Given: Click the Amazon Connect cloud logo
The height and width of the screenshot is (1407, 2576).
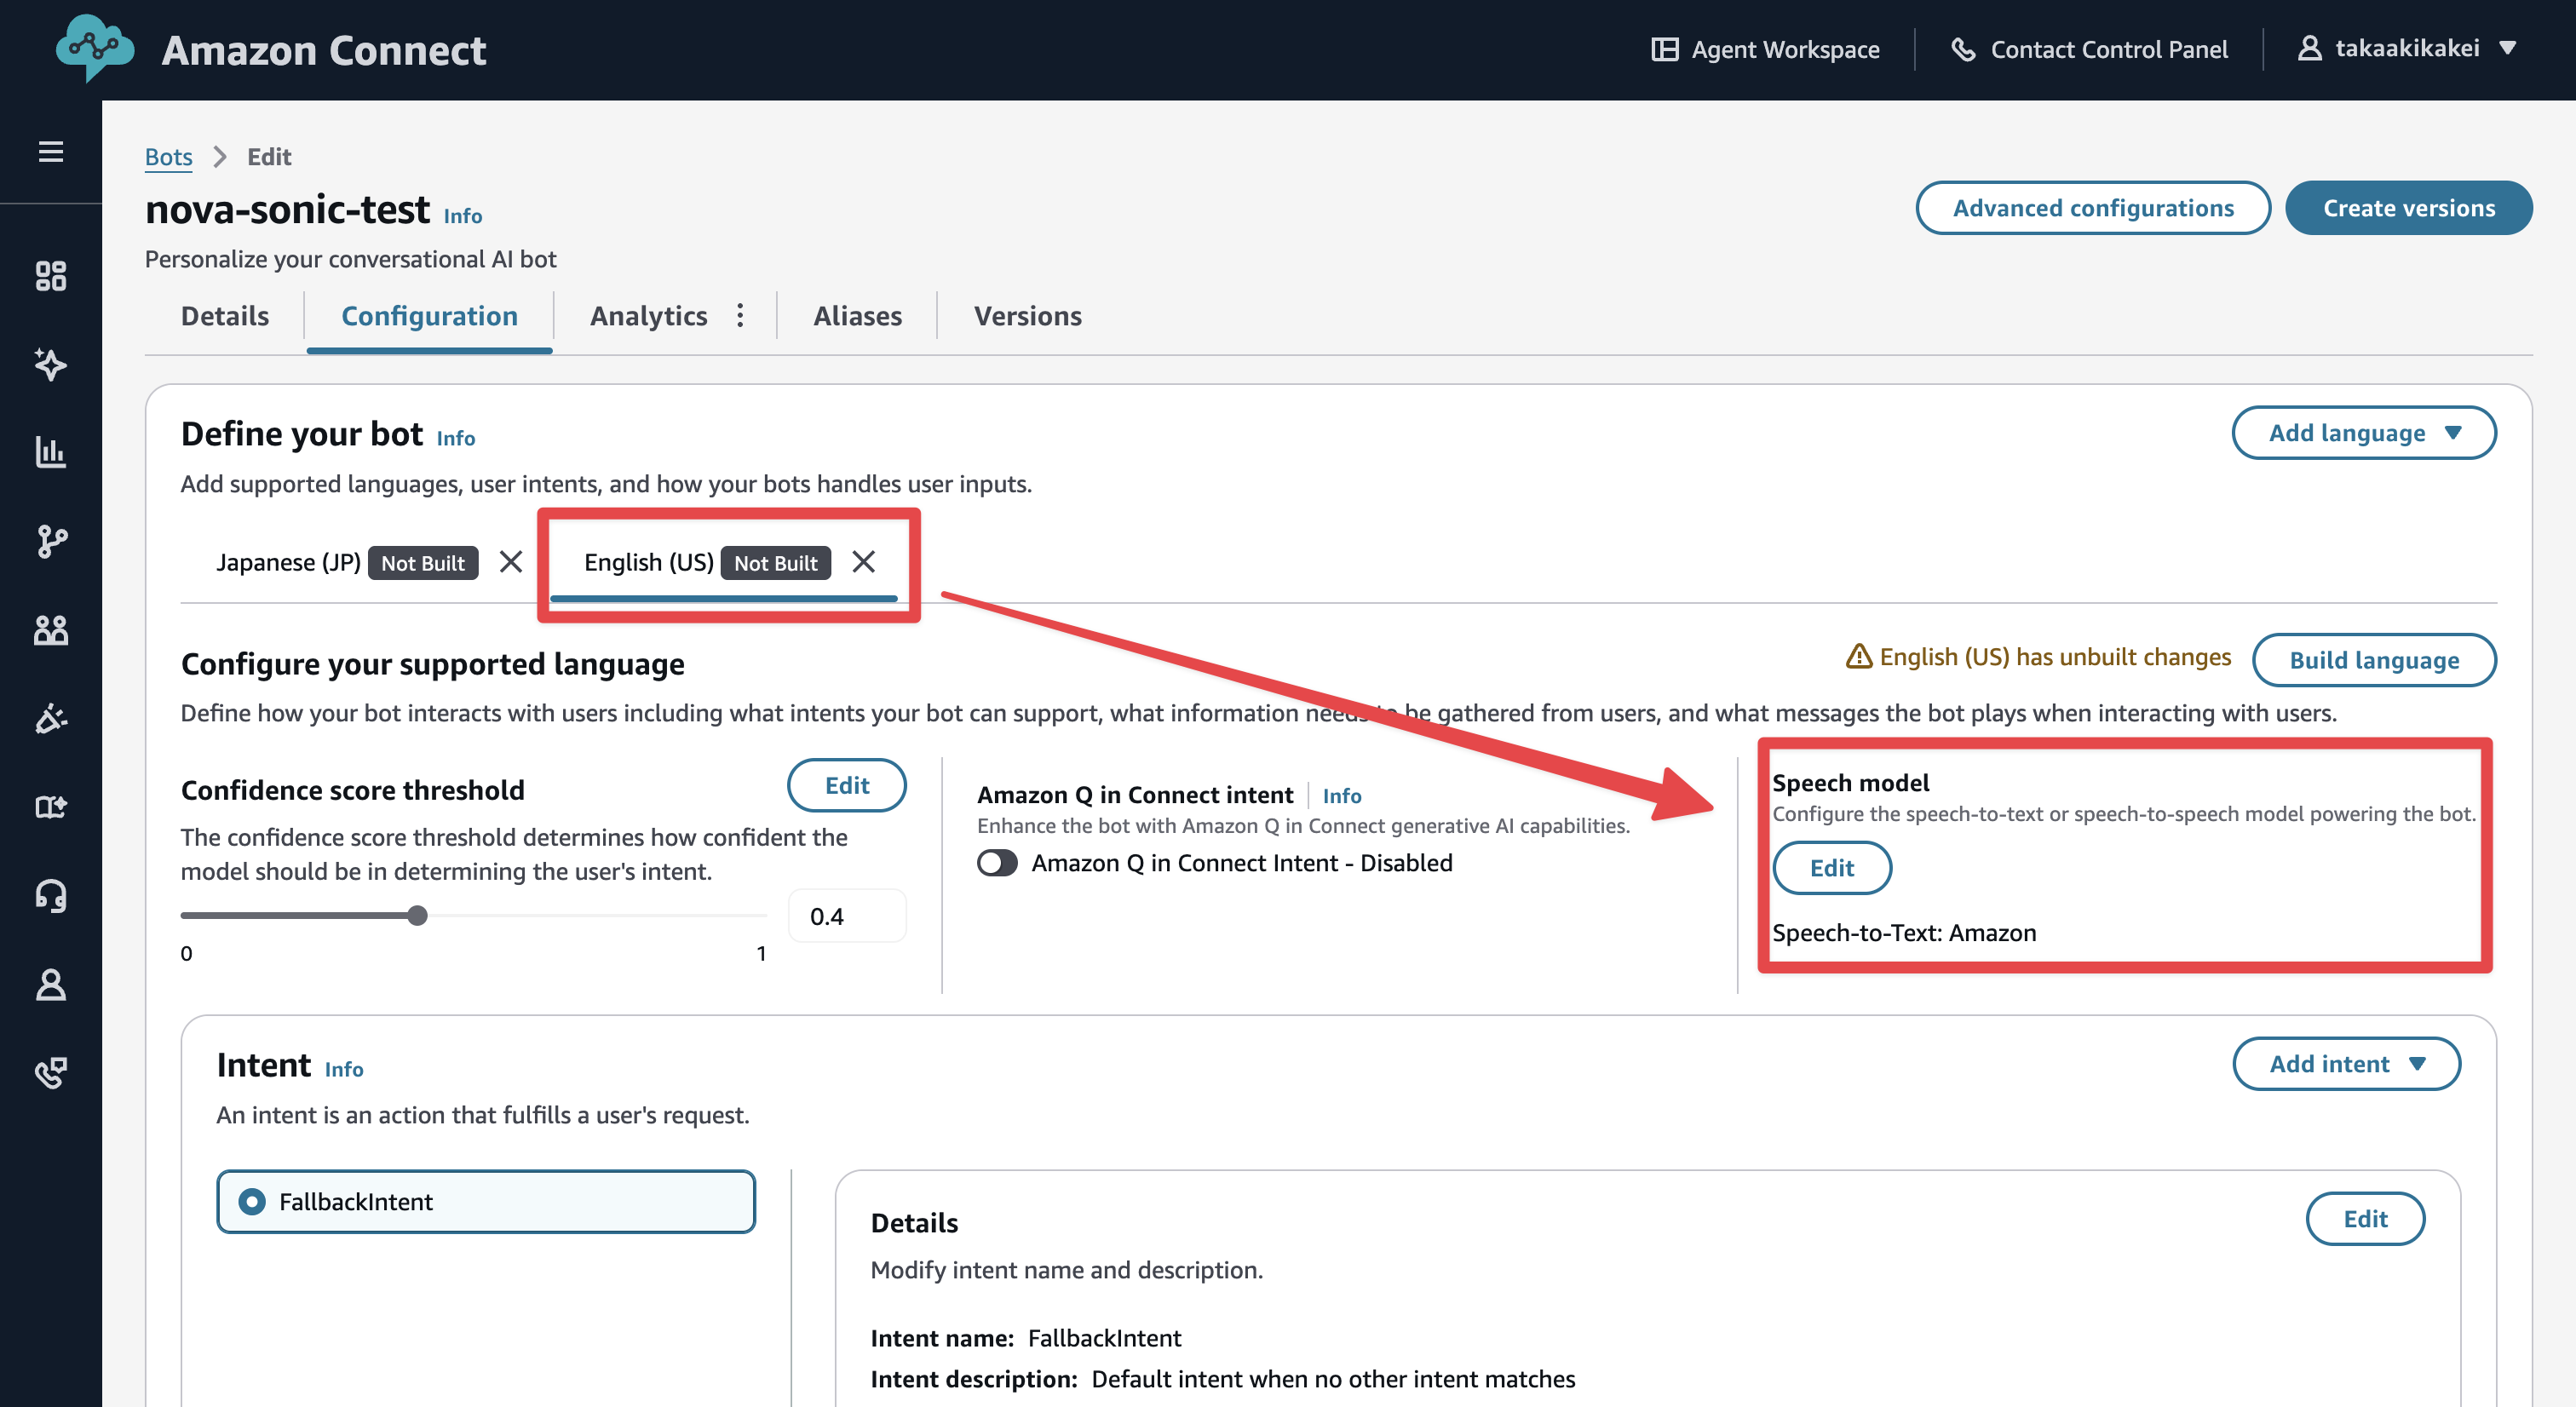Looking at the screenshot, I should pos(94,47).
